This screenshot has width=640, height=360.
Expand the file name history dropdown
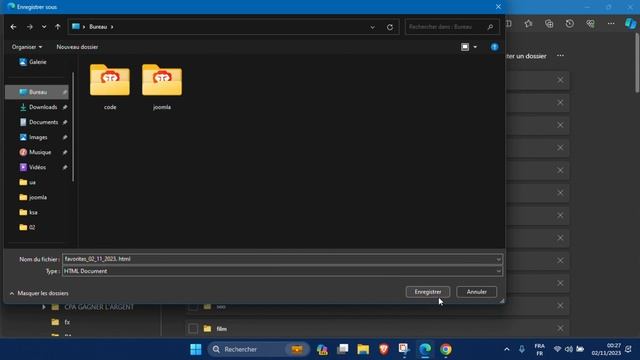point(498,259)
